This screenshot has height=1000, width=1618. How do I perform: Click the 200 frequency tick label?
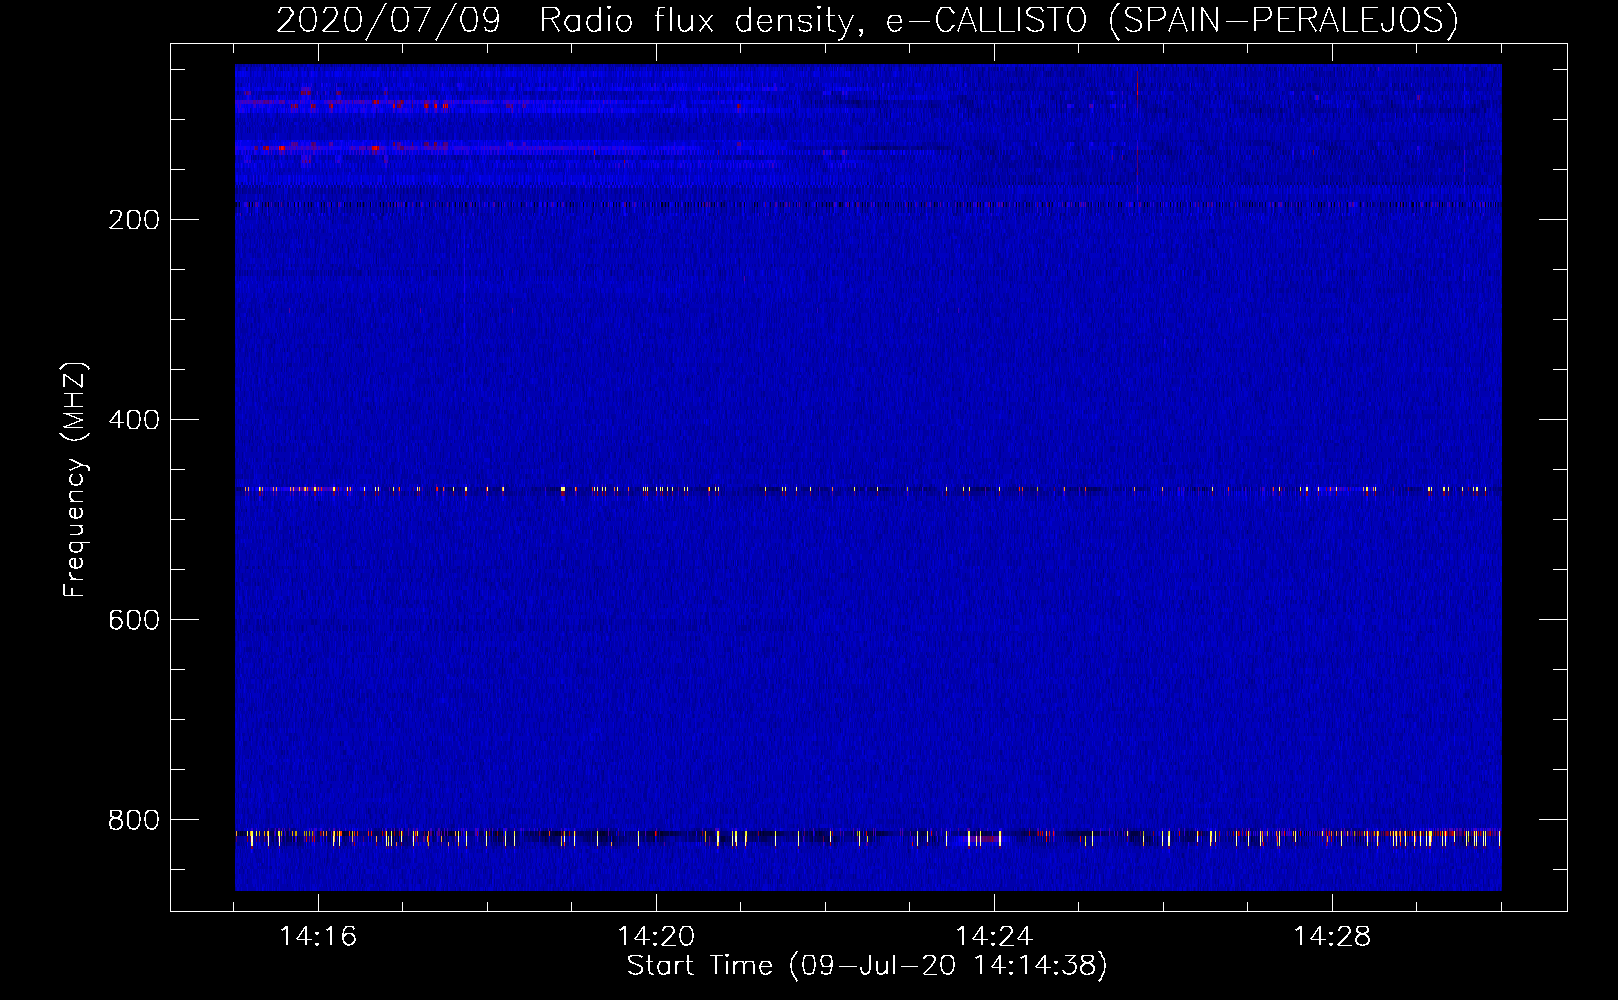(134, 220)
